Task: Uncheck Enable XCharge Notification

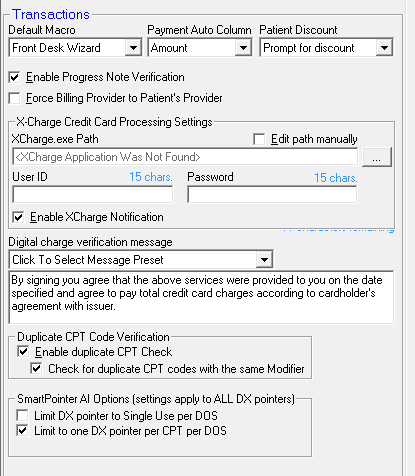Action: click(18, 217)
